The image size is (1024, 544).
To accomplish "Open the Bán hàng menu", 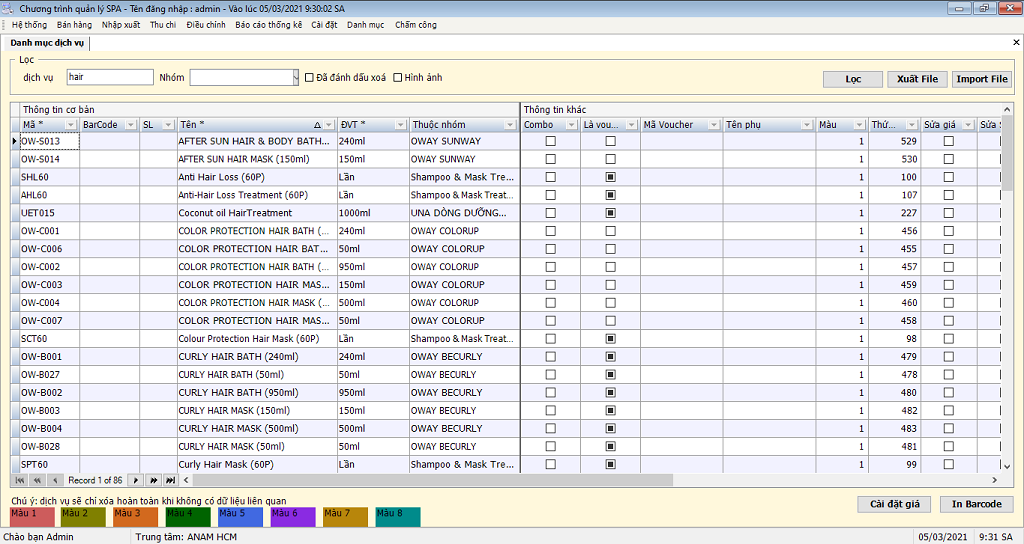I will 74,25.
